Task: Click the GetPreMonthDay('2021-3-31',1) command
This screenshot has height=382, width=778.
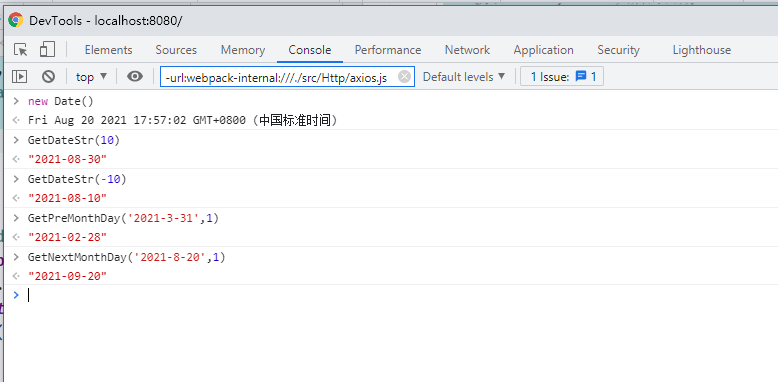Action: coord(124,218)
